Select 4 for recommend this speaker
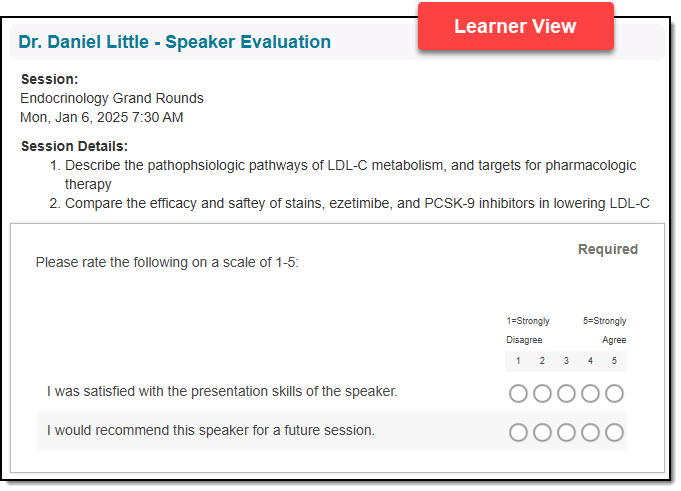The width and height of the screenshot is (681, 491). click(590, 432)
